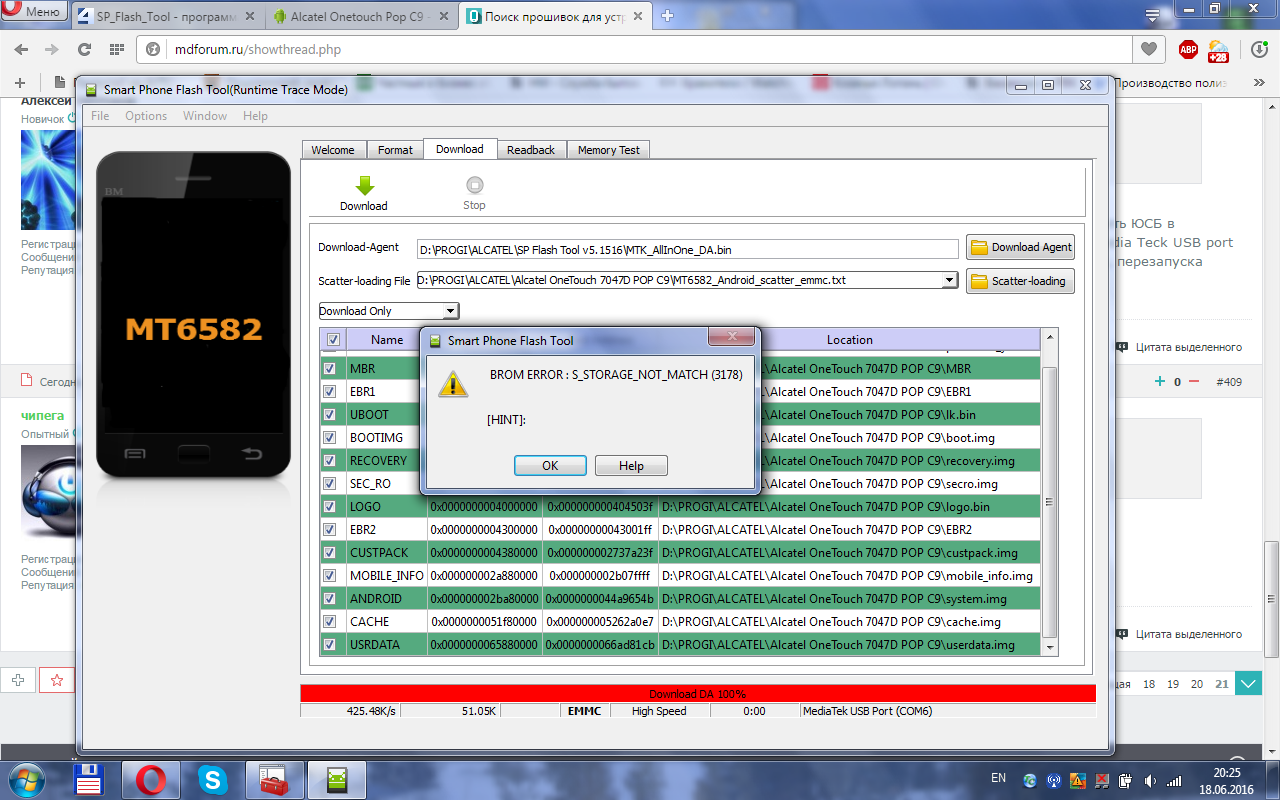The image size is (1280, 800).
Task: Click the Help button in error dialog
Action: click(631, 466)
